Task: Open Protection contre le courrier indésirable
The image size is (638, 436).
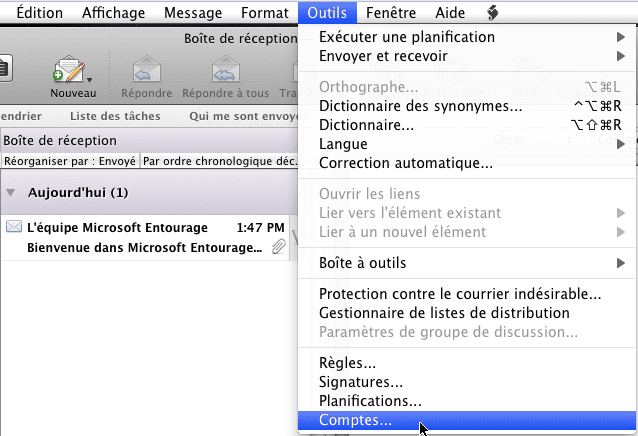Action: [x=467, y=294]
